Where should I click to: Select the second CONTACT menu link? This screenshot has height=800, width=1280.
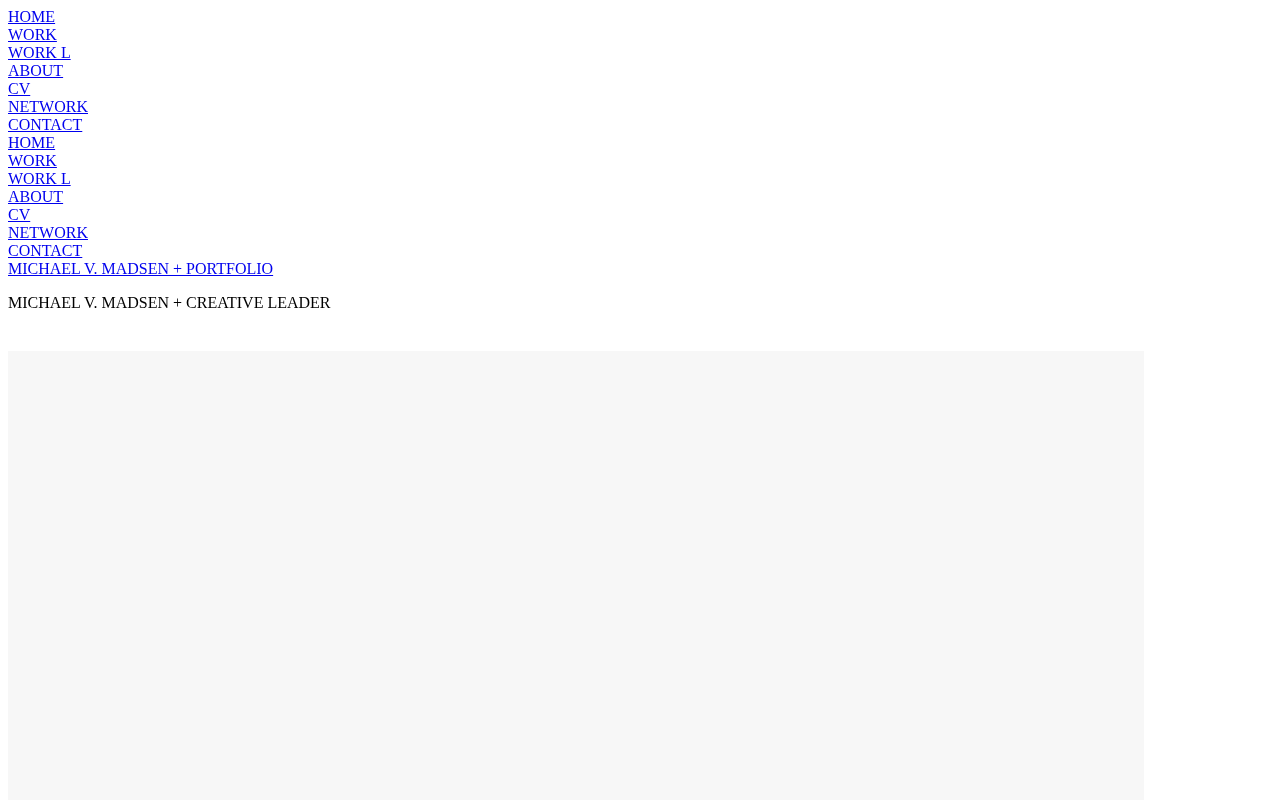pyautogui.click(x=45, y=251)
